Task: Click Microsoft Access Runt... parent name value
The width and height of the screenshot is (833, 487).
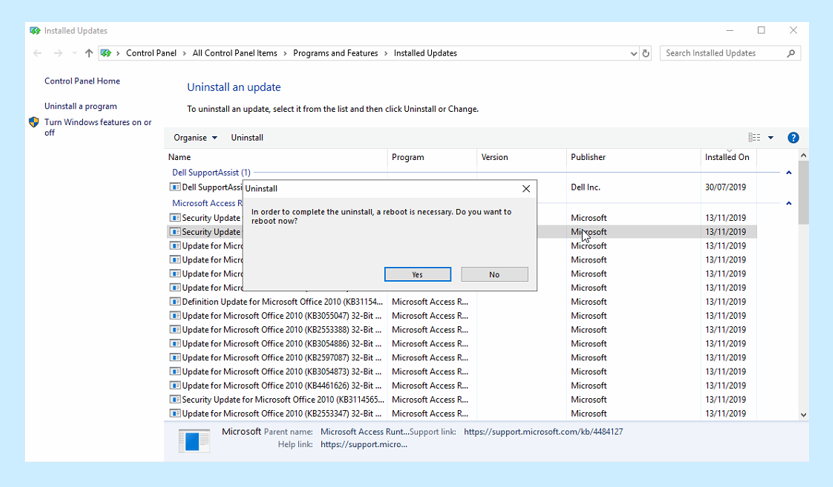Action: point(364,432)
